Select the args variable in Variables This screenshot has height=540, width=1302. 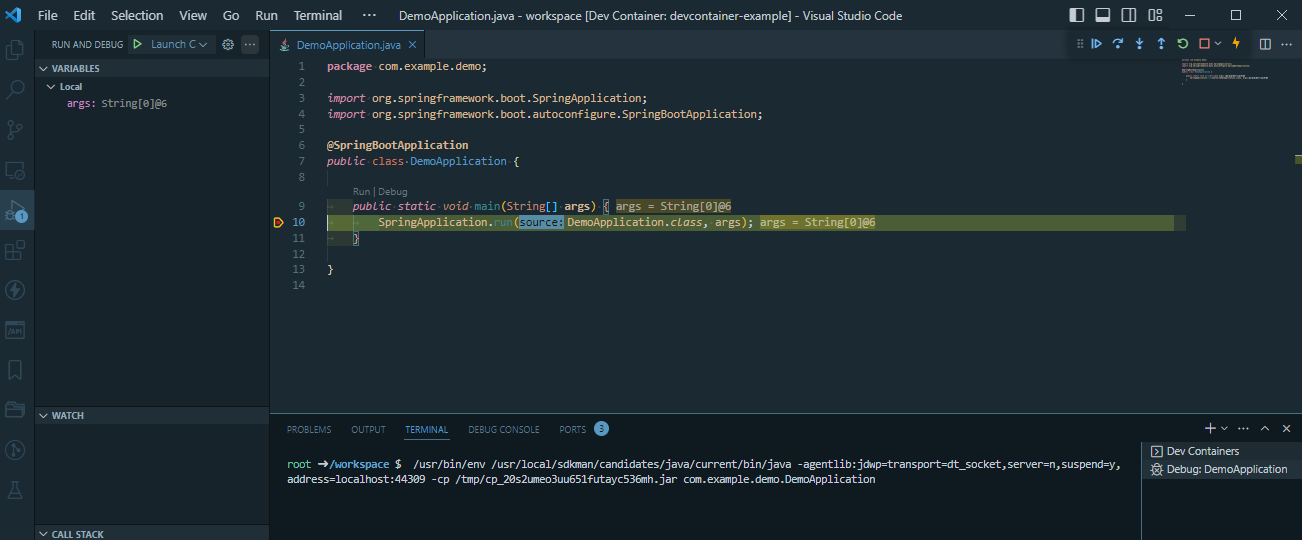pyautogui.click(x=152, y=103)
